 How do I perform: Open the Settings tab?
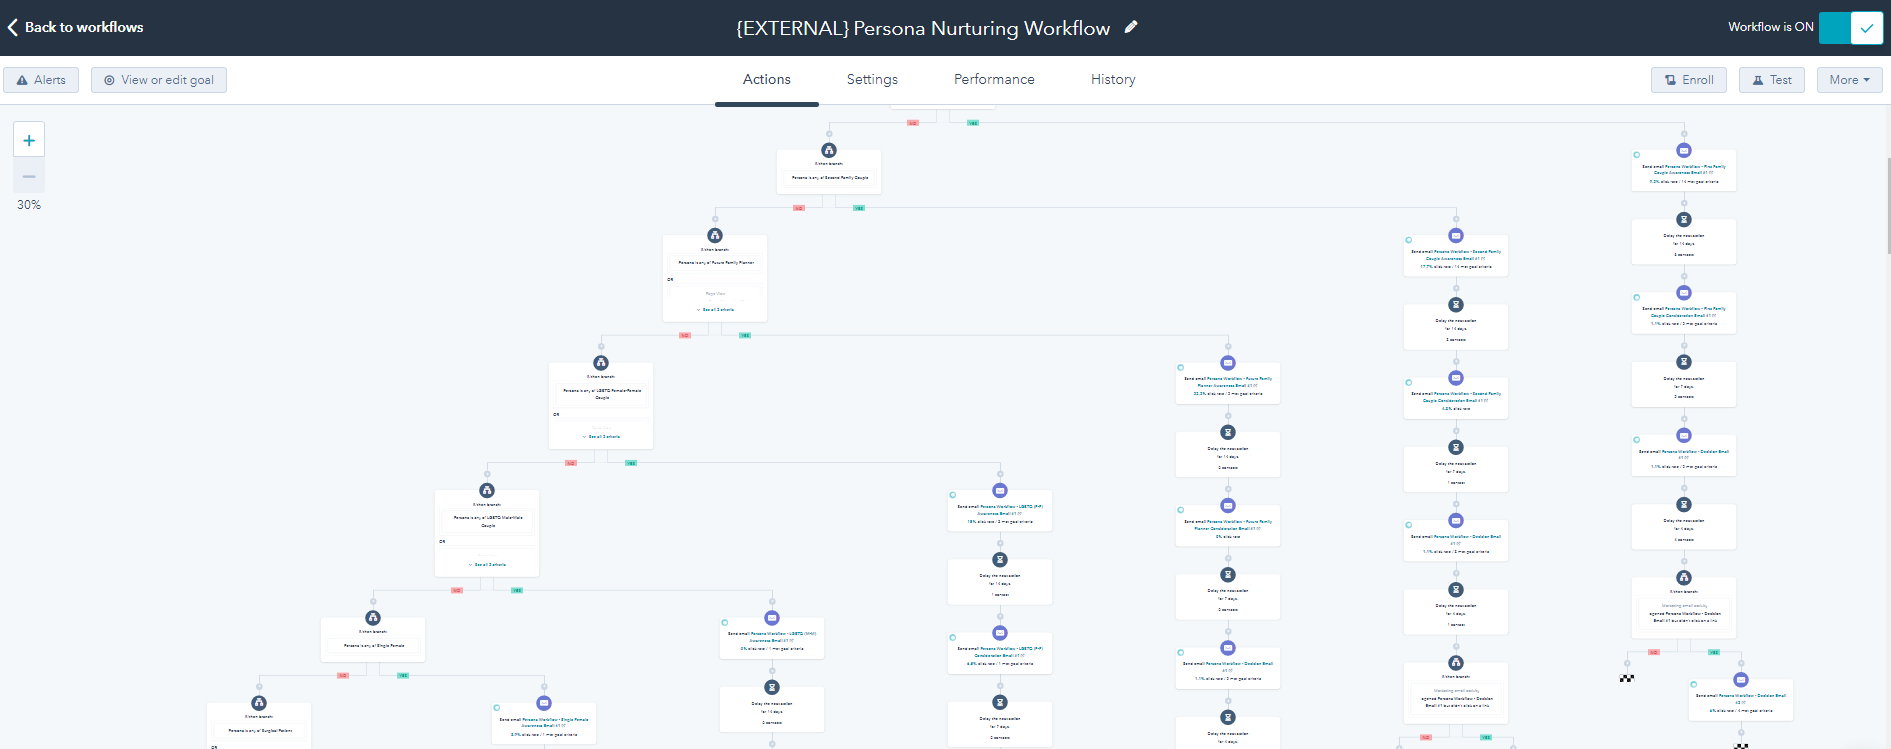click(x=872, y=80)
